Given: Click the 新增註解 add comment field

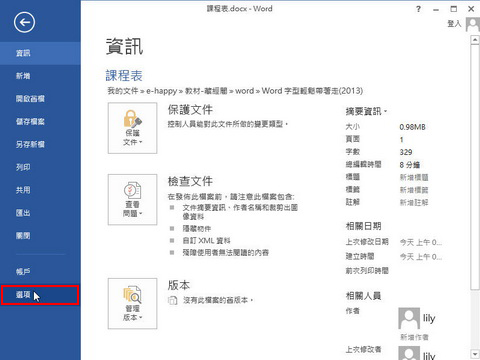Looking at the screenshot, I should [x=414, y=202].
